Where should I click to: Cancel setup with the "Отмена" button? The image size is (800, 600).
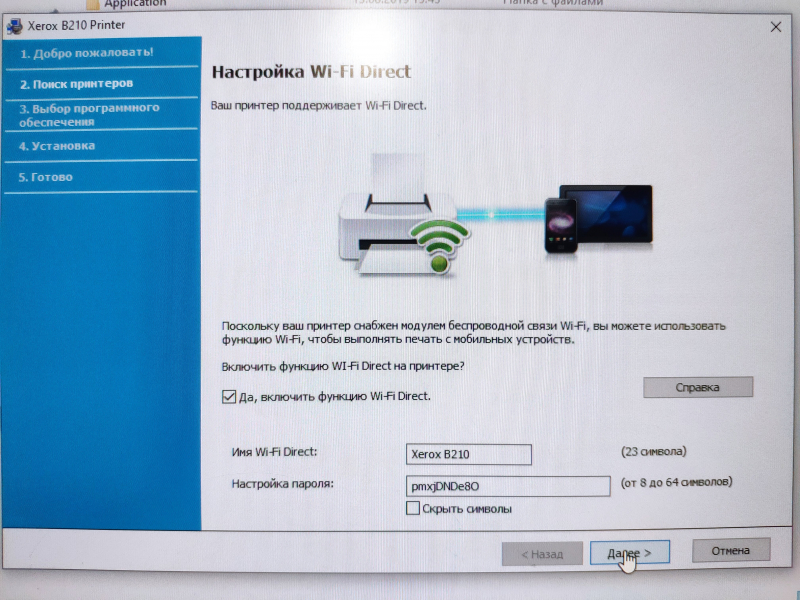point(730,550)
